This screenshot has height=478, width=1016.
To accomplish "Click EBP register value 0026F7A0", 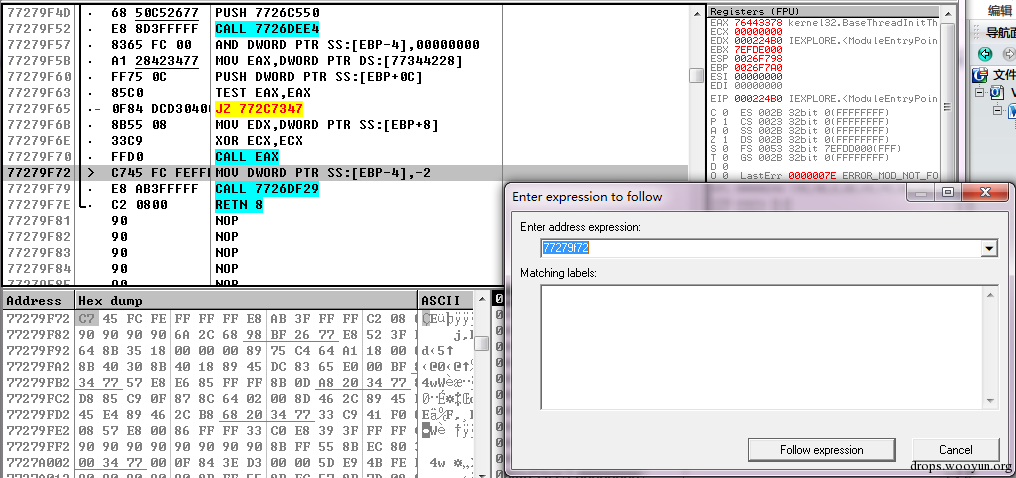I will (759, 67).
